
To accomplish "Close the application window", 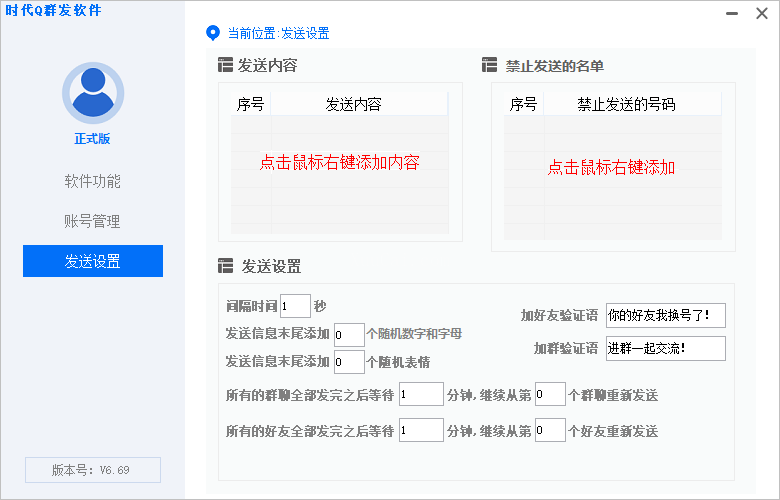I will pos(761,13).
